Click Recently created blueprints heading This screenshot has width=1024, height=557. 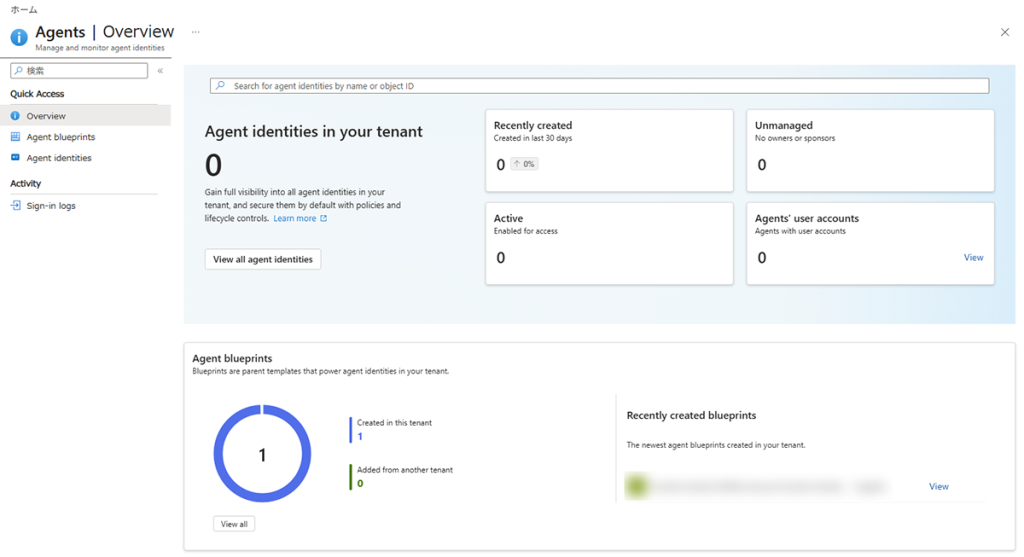point(691,415)
